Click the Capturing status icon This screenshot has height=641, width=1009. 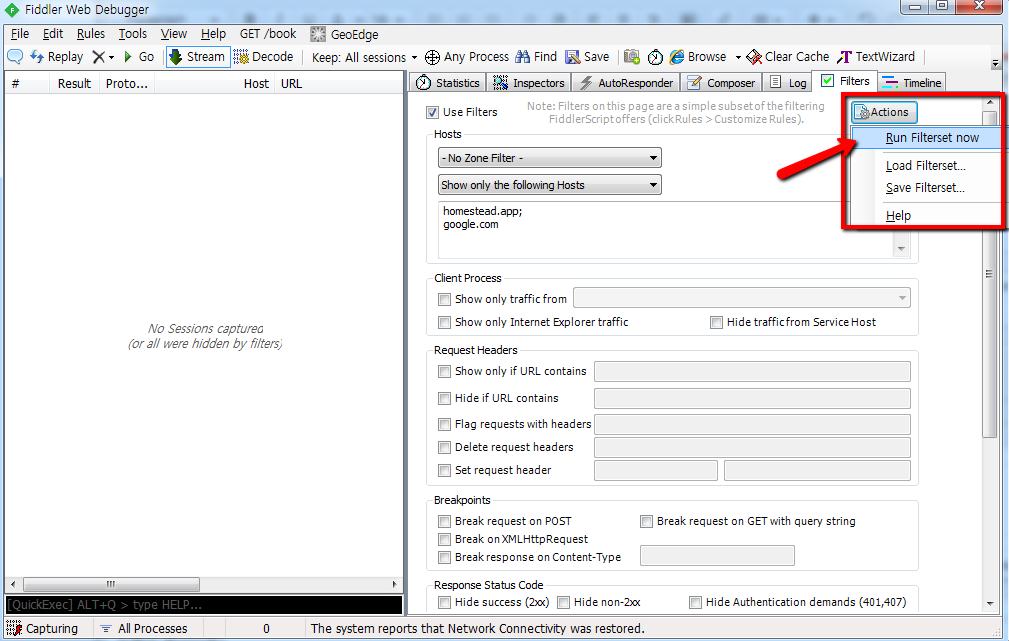click(14, 628)
